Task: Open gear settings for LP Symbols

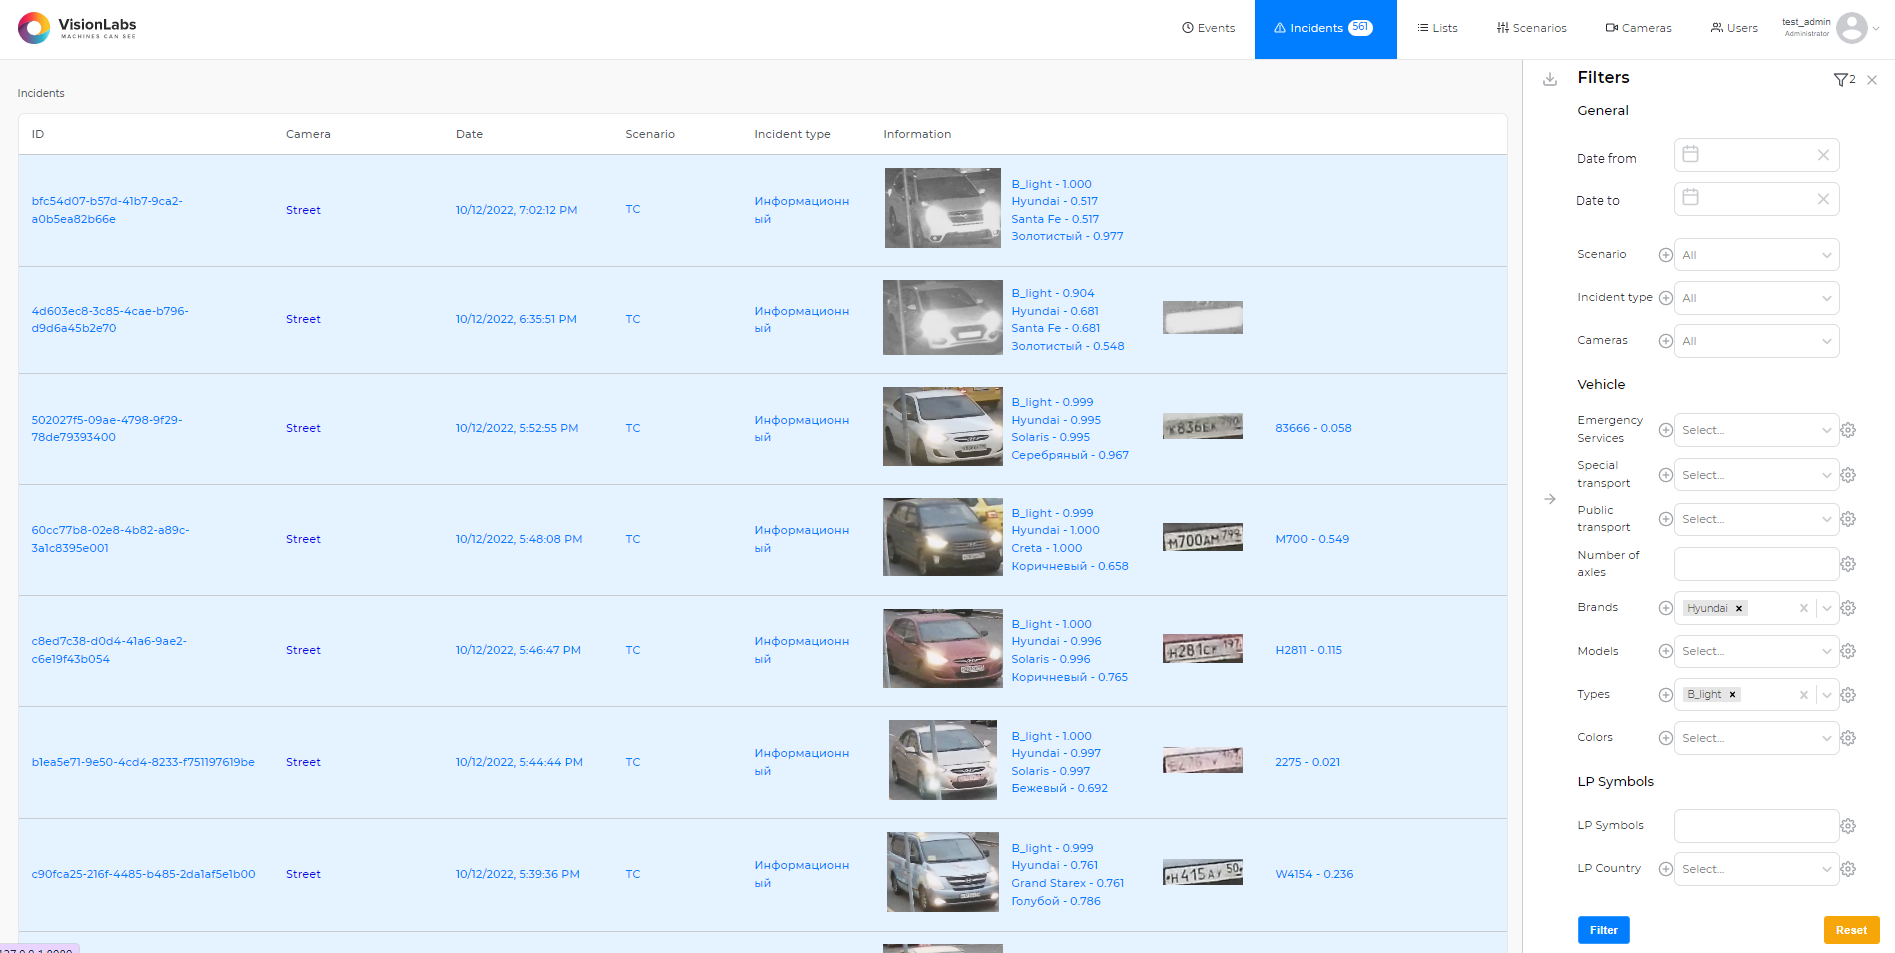Action: coord(1848,826)
